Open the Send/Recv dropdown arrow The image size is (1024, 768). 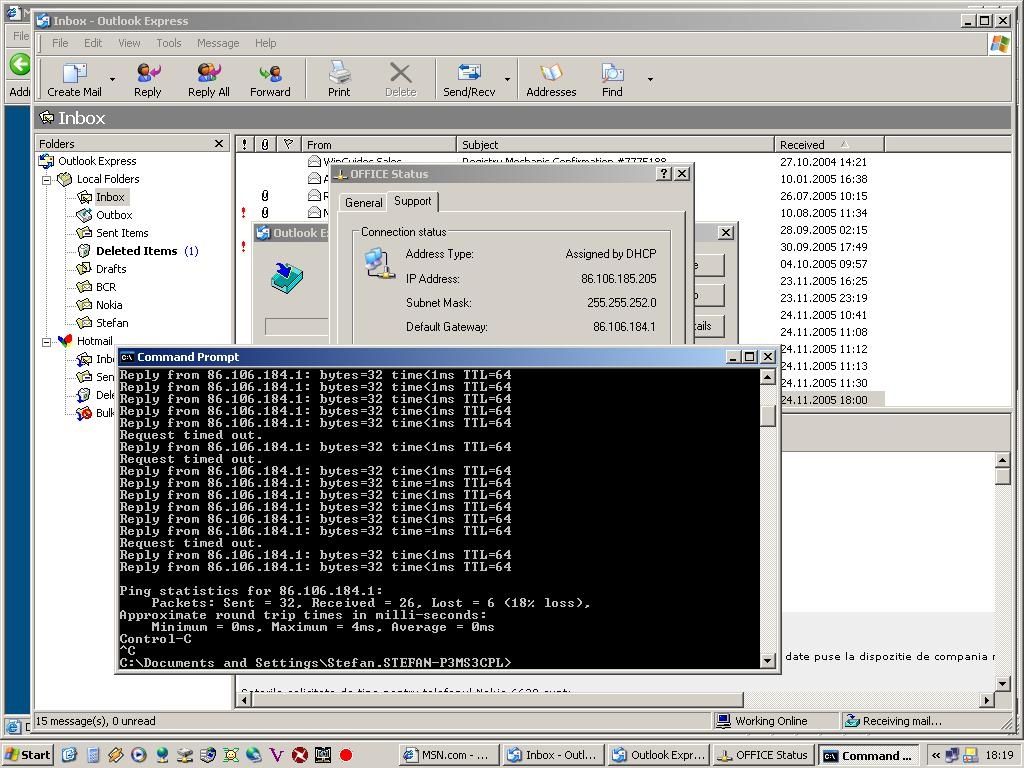[x=507, y=79]
